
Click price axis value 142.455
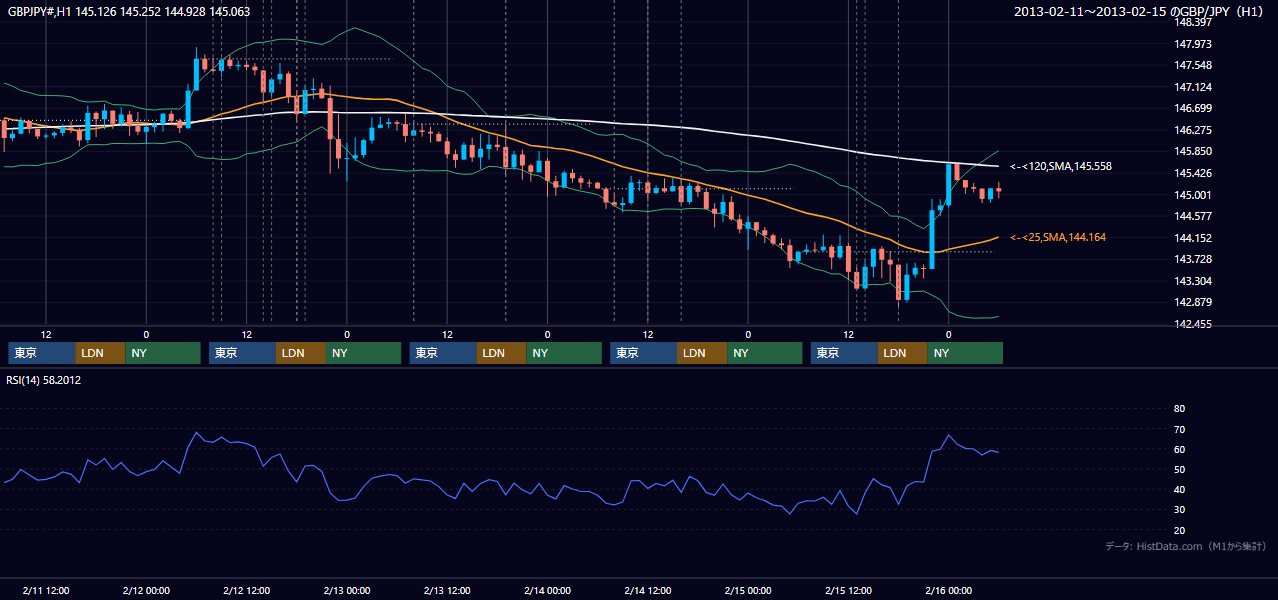click(1193, 324)
